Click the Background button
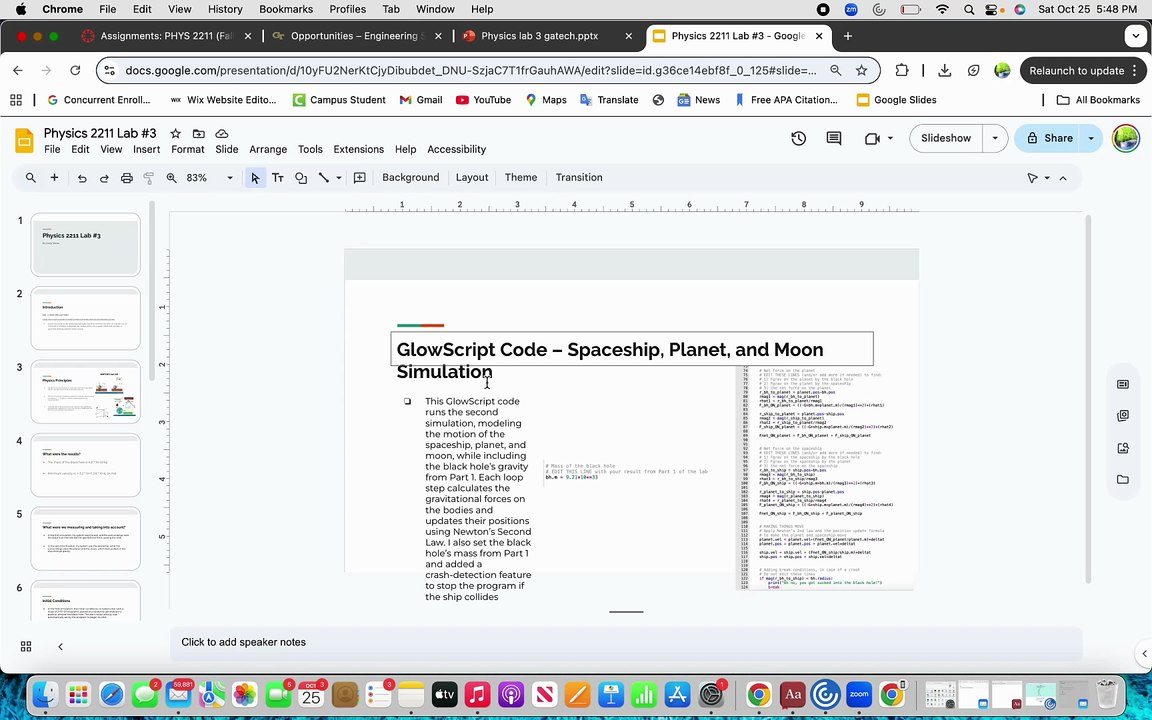The height and width of the screenshot is (720, 1152). (x=411, y=178)
